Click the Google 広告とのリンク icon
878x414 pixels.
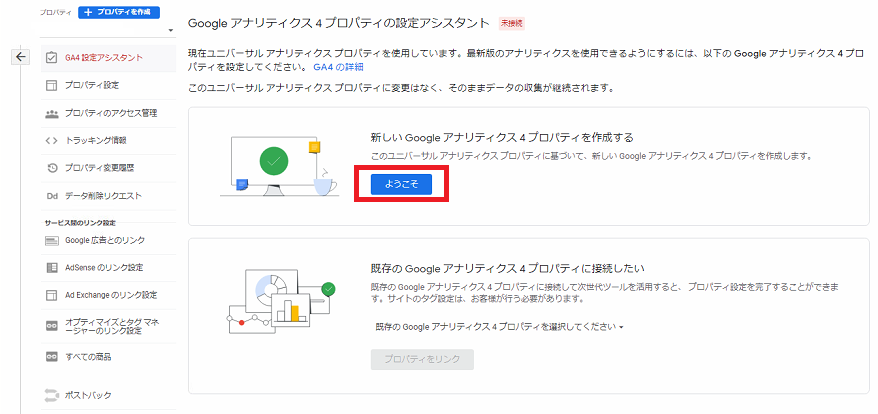point(52,241)
